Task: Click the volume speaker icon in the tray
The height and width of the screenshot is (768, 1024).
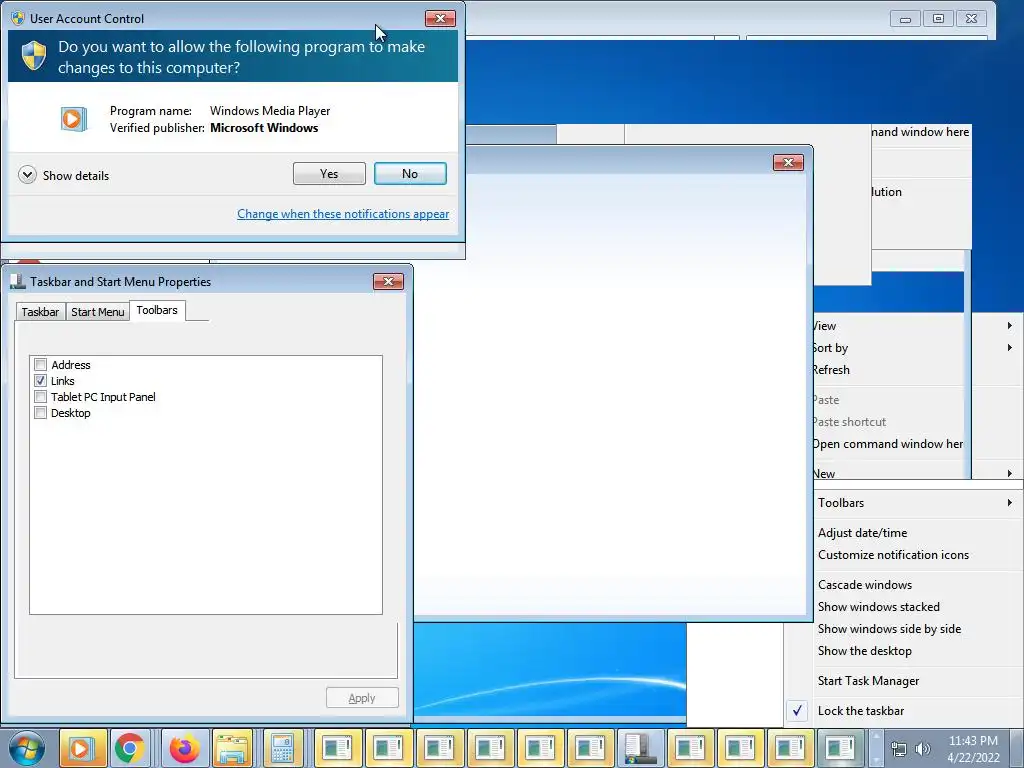Action: coord(922,750)
